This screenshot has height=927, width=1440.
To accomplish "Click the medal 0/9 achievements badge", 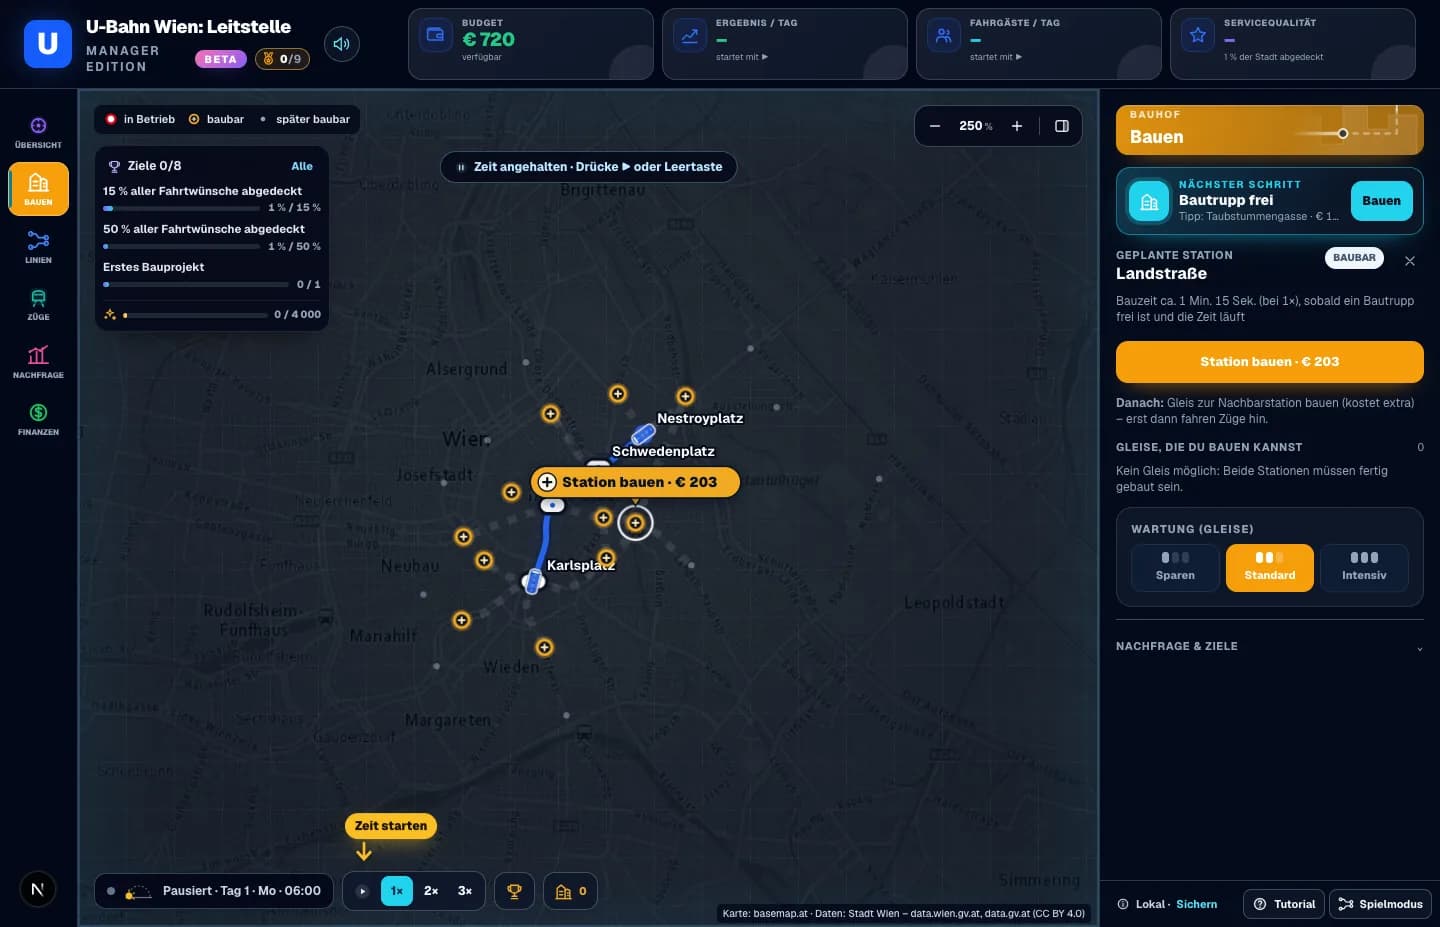I will click(283, 59).
